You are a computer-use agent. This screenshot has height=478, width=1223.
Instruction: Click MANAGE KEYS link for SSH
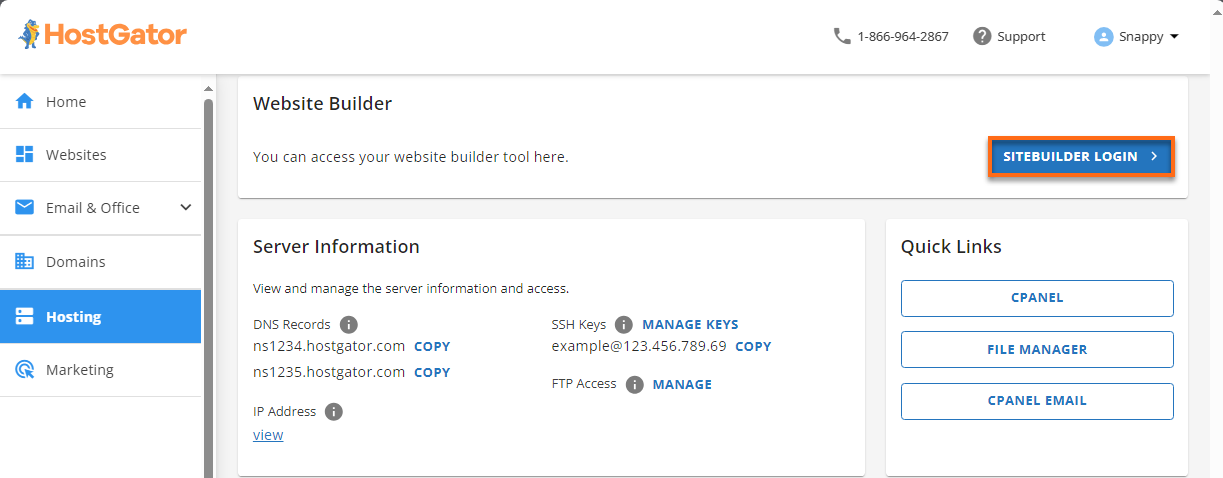pos(690,325)
